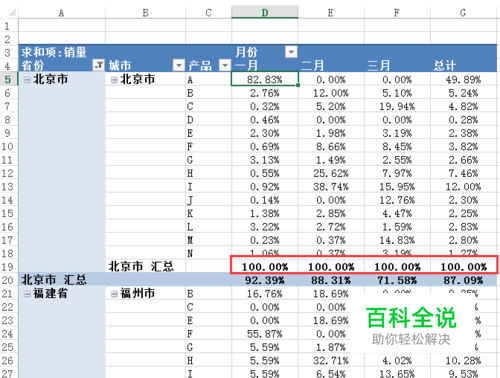
Task: Click the select-all corner triangle
Action: (x=12, y=13)
